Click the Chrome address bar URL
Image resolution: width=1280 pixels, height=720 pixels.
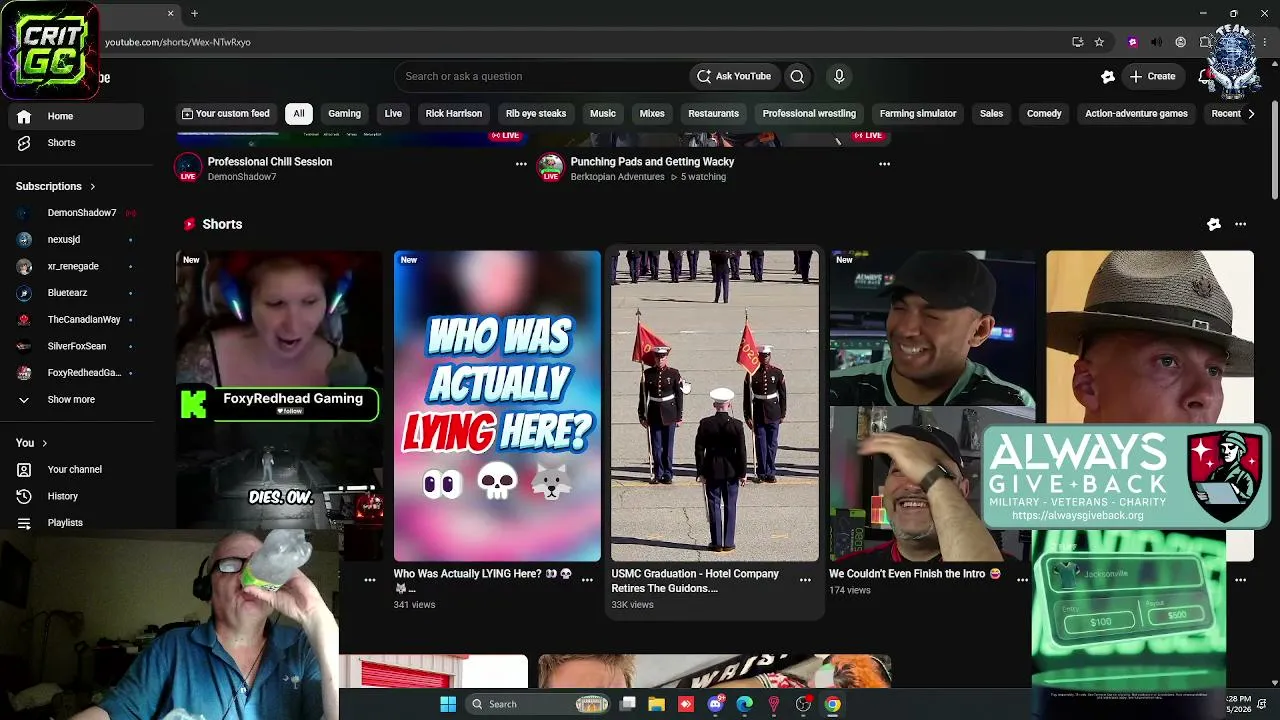point(178,42)
